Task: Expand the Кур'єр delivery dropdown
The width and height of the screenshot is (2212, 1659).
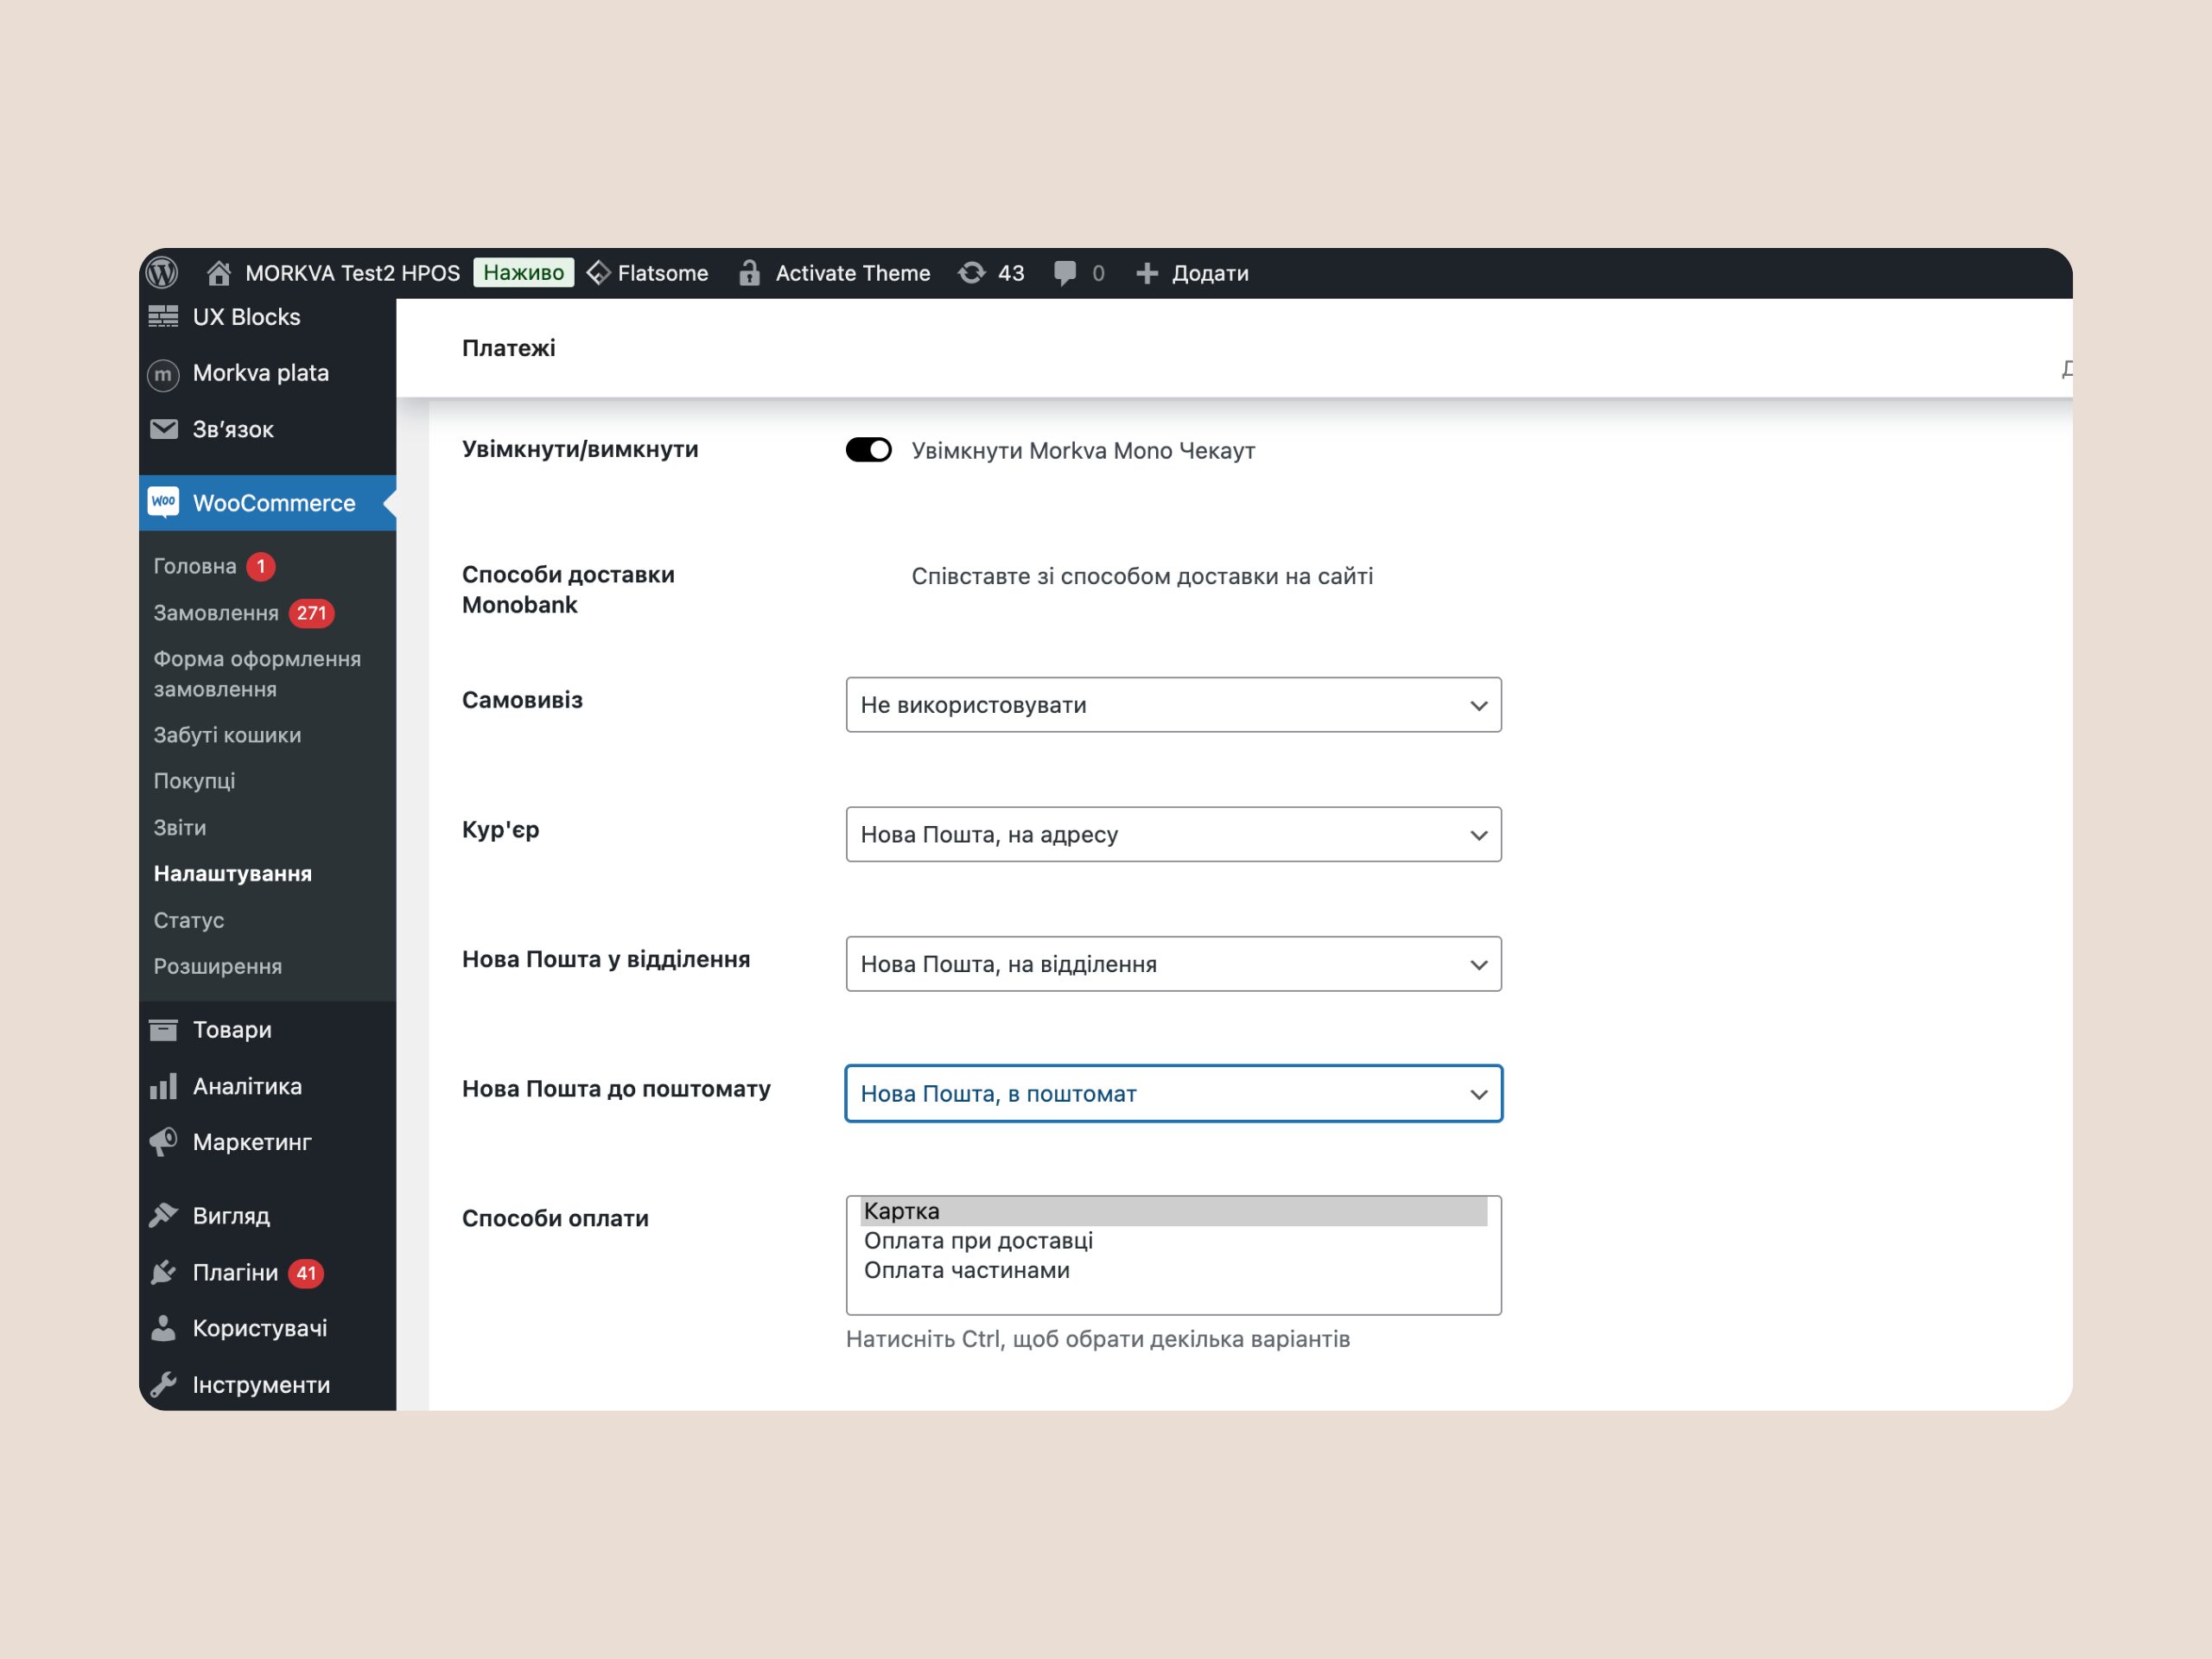Action: tap(1173, 834)
